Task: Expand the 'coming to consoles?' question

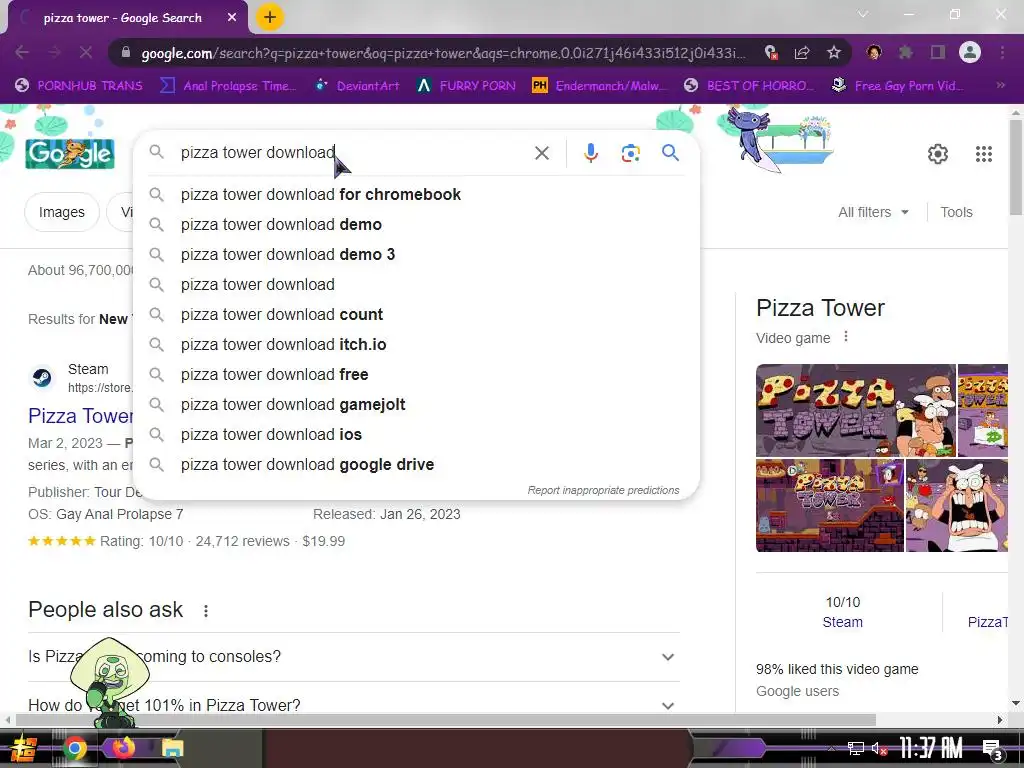Action: click(x=354, y=657)
